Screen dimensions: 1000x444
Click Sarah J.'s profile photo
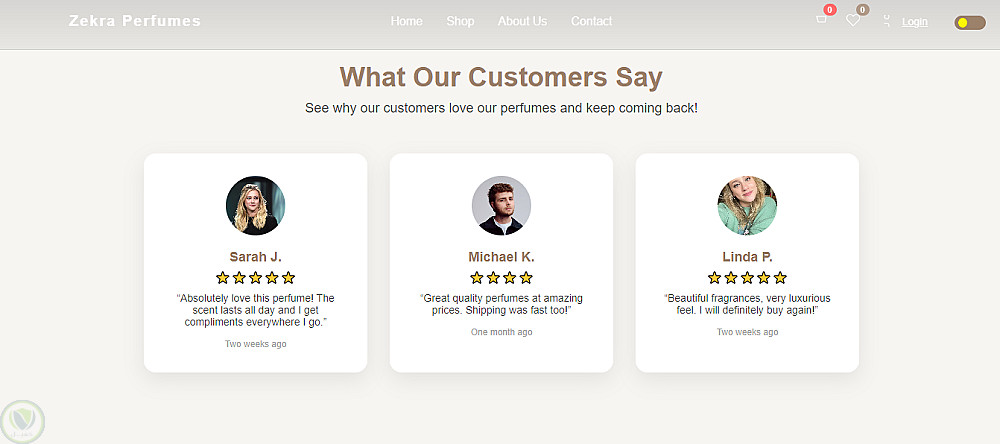255,206
